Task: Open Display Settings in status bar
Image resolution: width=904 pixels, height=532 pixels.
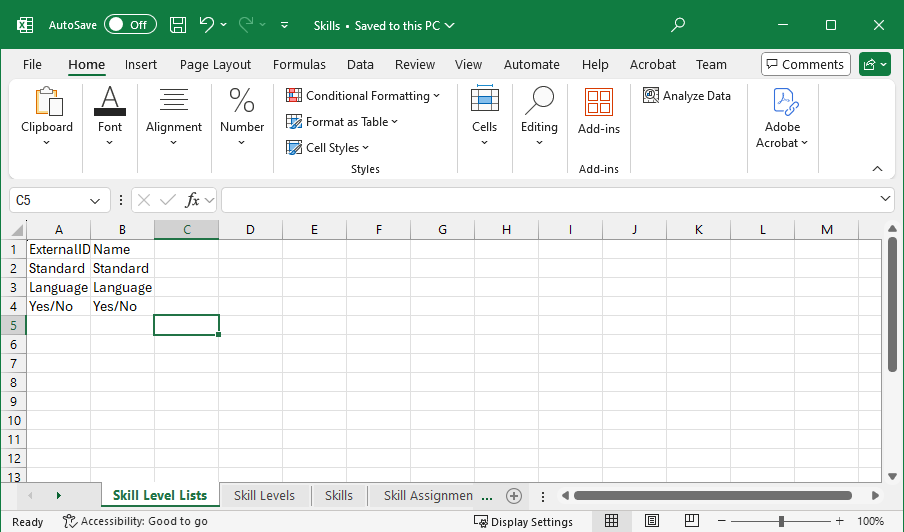Action: [x=523, y=521]
